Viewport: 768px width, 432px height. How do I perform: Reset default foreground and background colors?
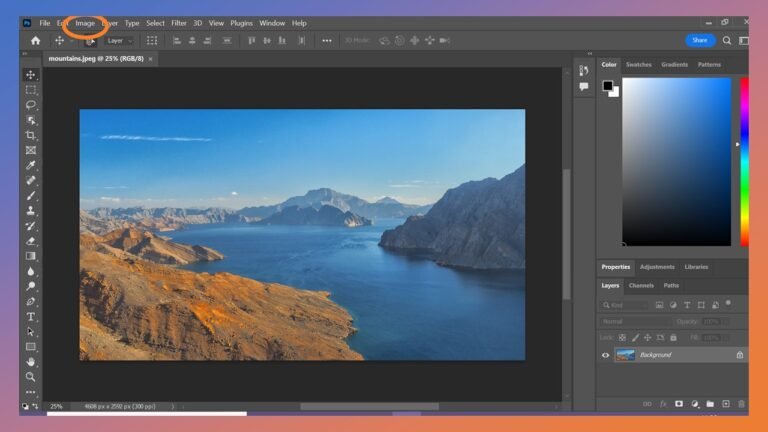click(x=25, y=406)
